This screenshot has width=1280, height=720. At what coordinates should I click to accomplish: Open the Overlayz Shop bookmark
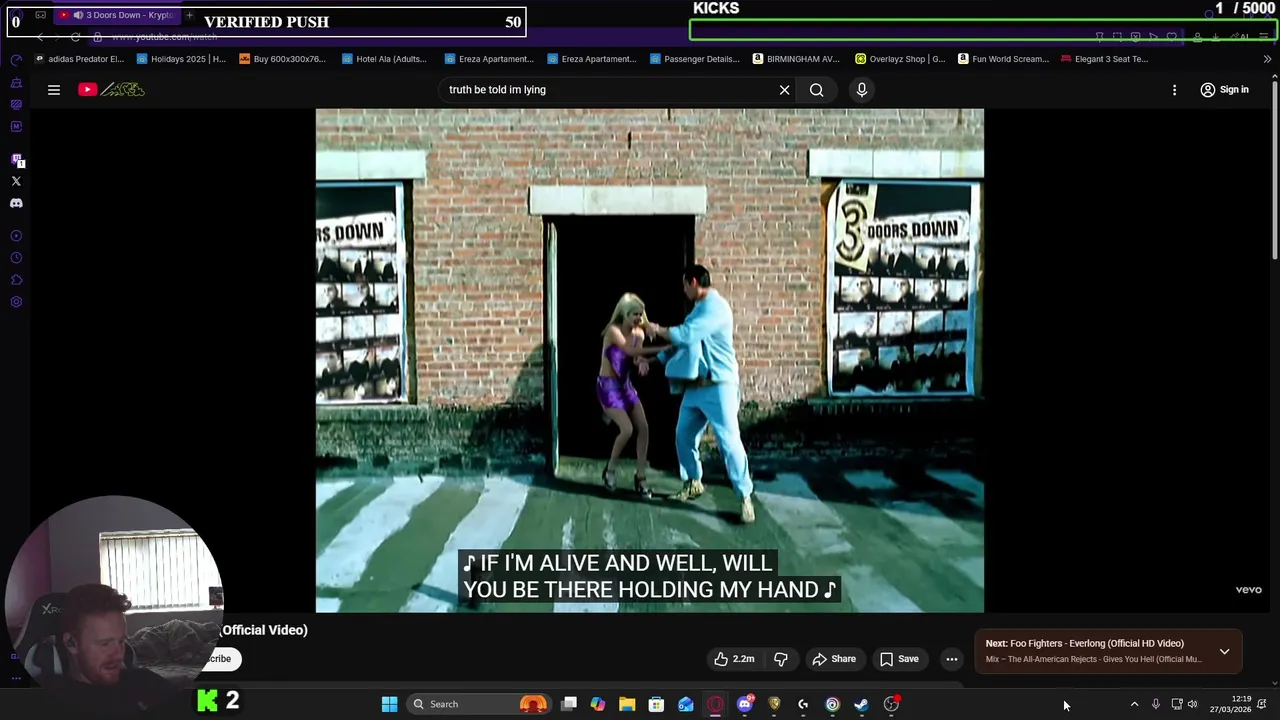(900, 59)
